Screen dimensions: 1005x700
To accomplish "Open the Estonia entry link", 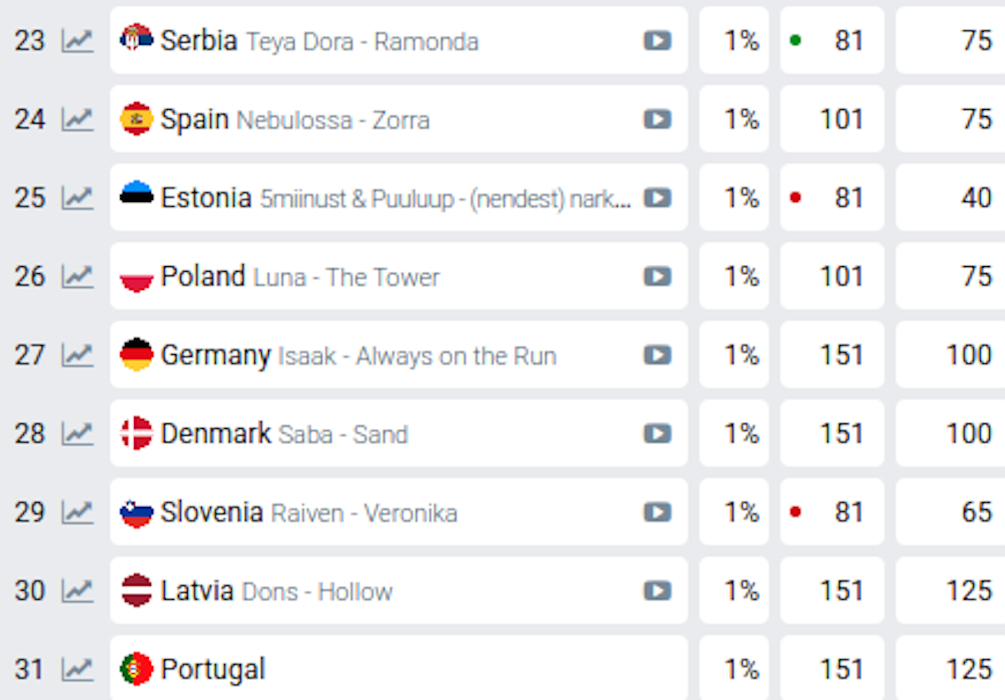I will coord(206,198).
